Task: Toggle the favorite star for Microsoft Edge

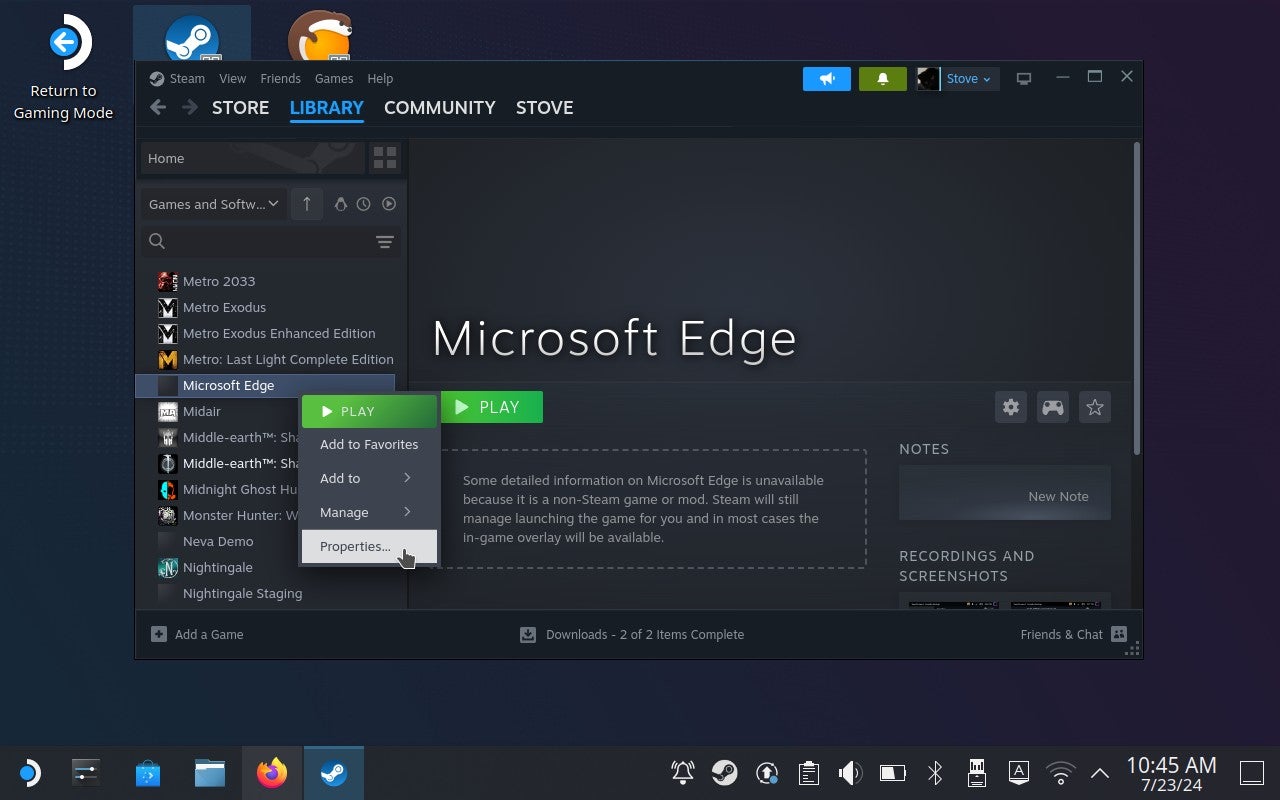Action: coord(1094,407)
